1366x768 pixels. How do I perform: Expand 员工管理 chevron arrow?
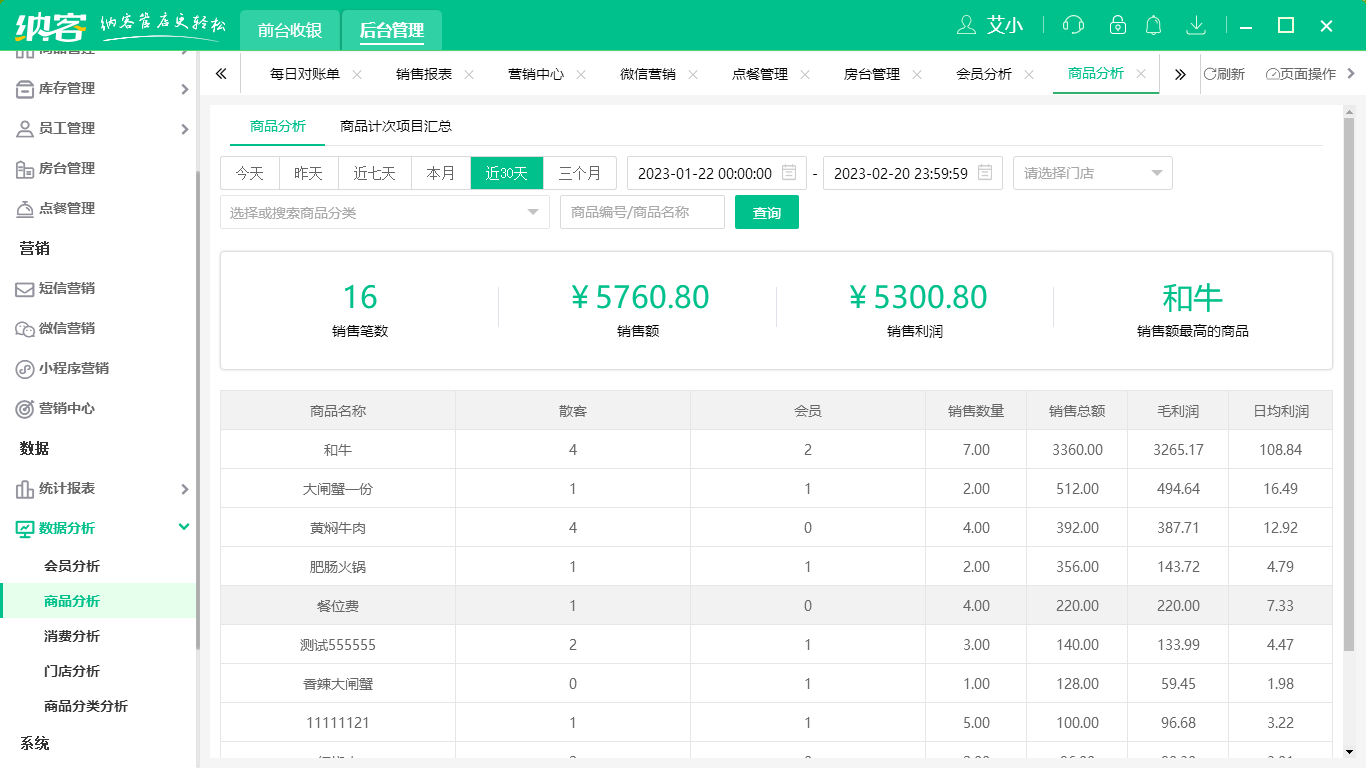pos(184,129)
